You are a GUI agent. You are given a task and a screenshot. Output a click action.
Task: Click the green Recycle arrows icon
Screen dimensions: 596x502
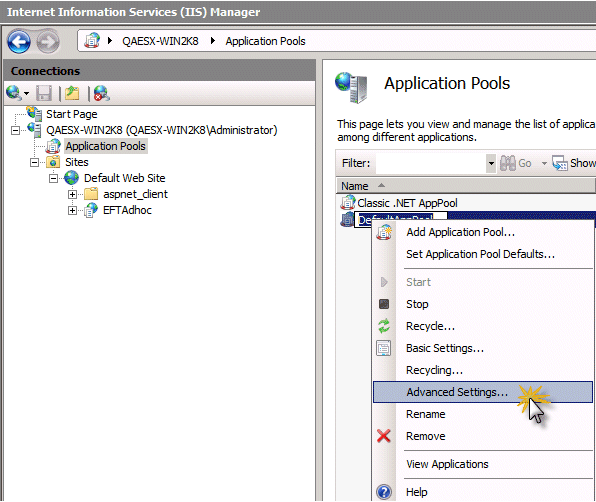point(384,326)
